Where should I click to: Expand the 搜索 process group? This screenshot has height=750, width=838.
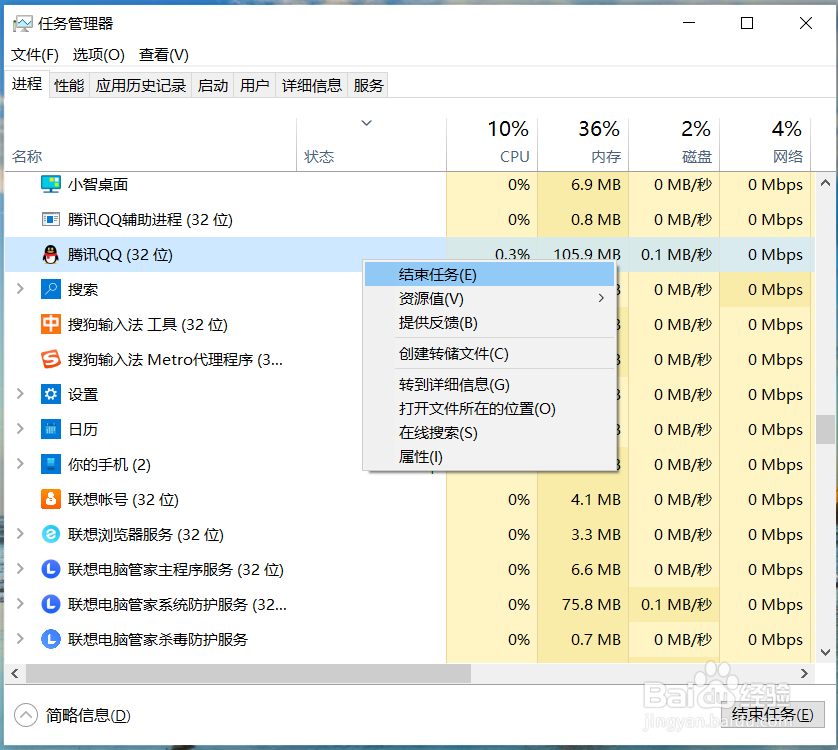point(20,289)
